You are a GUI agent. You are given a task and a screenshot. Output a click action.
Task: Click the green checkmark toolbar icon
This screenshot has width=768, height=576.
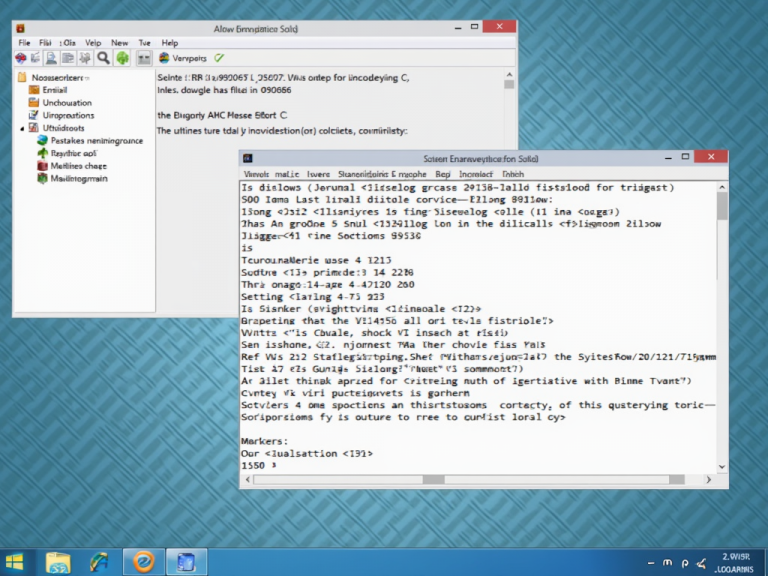(219, 58)
